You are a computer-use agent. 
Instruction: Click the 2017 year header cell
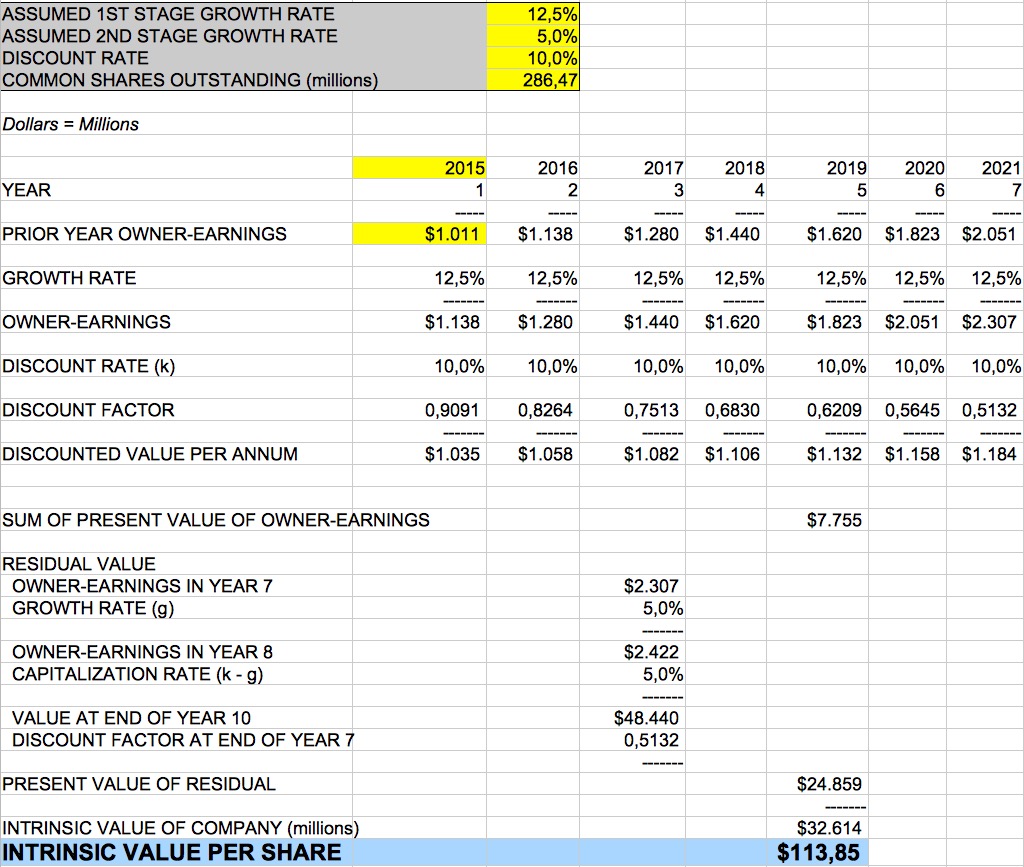tap(632, 168)
